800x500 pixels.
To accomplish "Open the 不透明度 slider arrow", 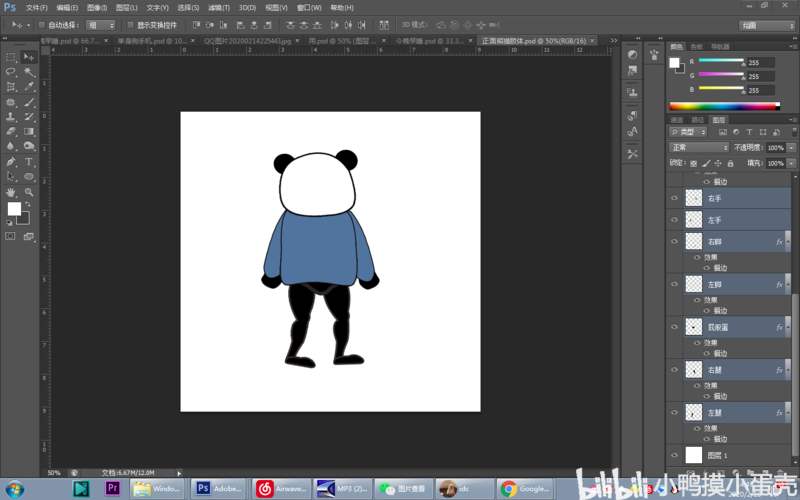I will coord(791,147).
